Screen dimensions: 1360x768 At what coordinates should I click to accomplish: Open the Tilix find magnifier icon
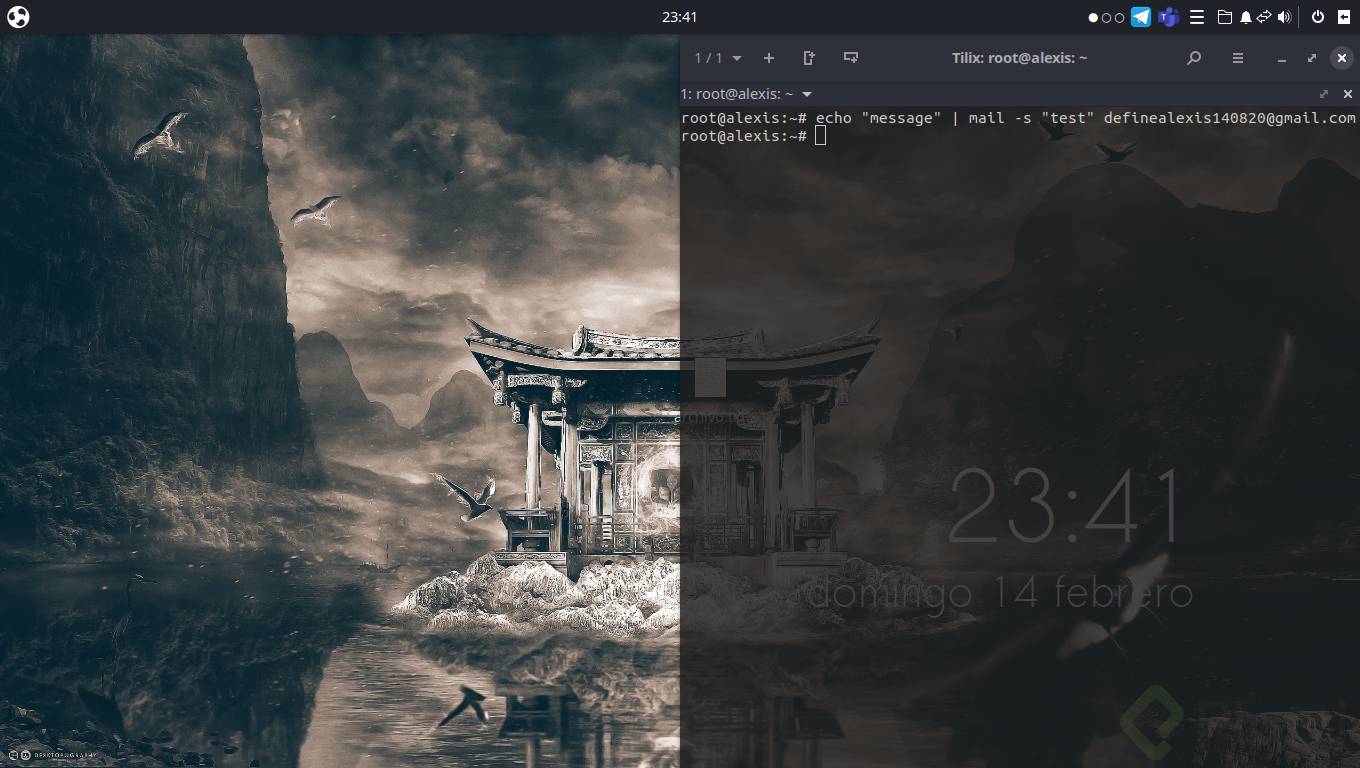pyautogui.click(x=1193, y=58)
